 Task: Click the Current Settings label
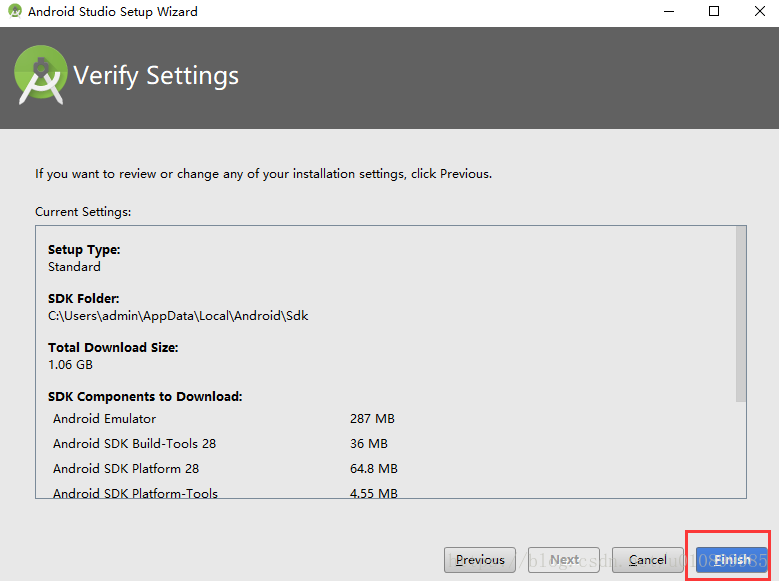click(x=83, y=212)
